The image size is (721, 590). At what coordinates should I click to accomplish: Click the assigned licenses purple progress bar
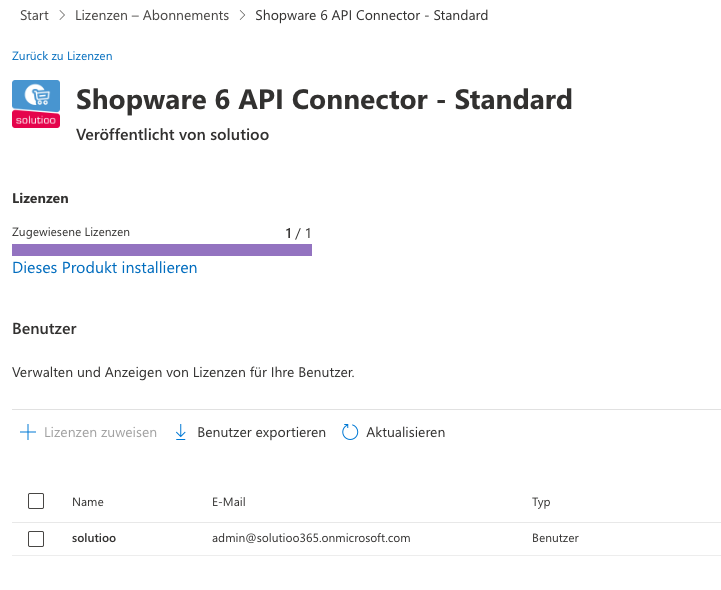tap(162, 250)
